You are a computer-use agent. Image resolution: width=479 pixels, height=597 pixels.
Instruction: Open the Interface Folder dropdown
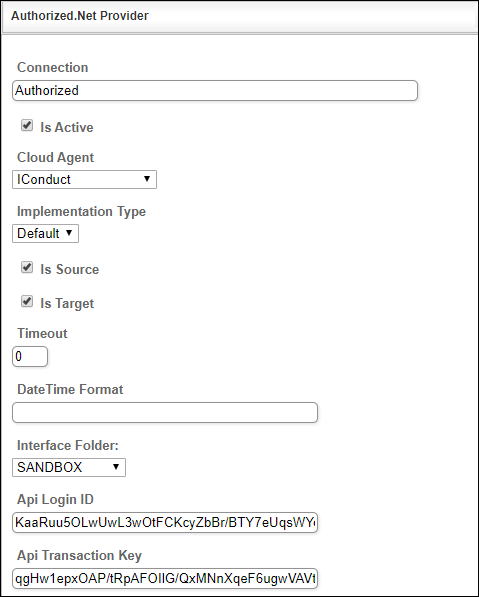69,467
